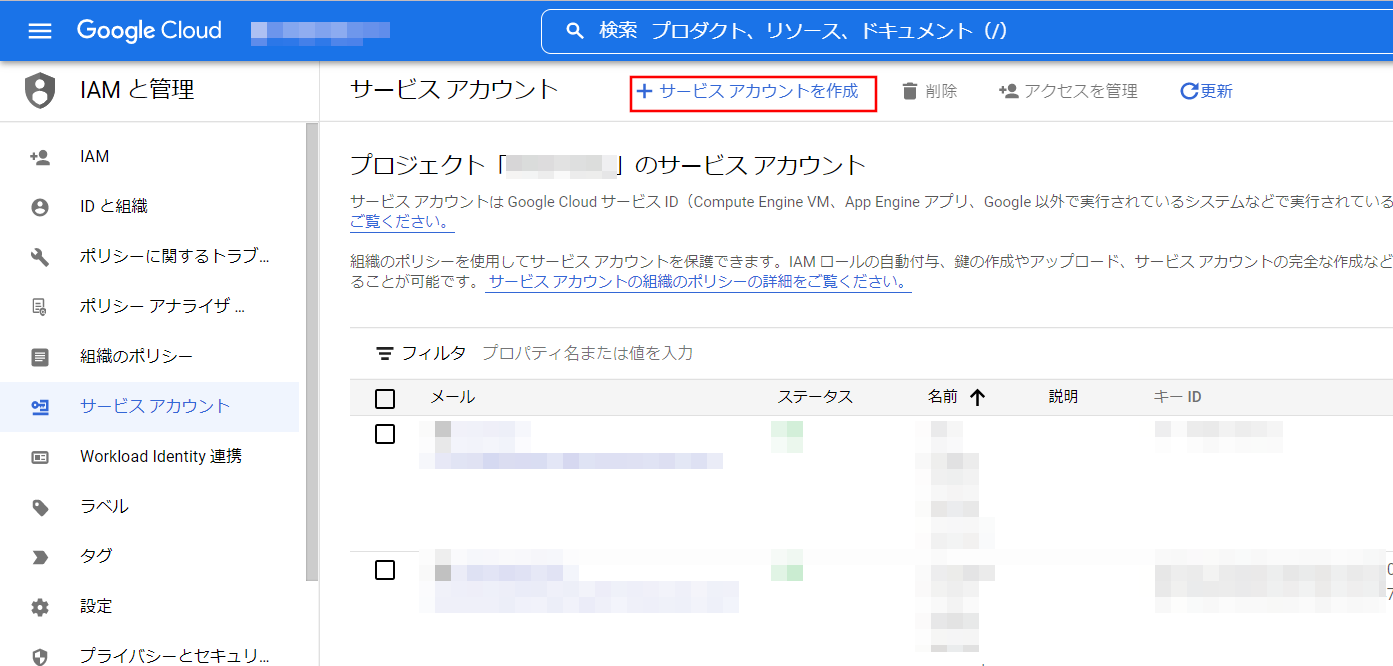Image resolution: width=1393 pixels, height=666 pixels.
Task: Check the select-all checkbox in table header
Action: (x=385, y=398)
